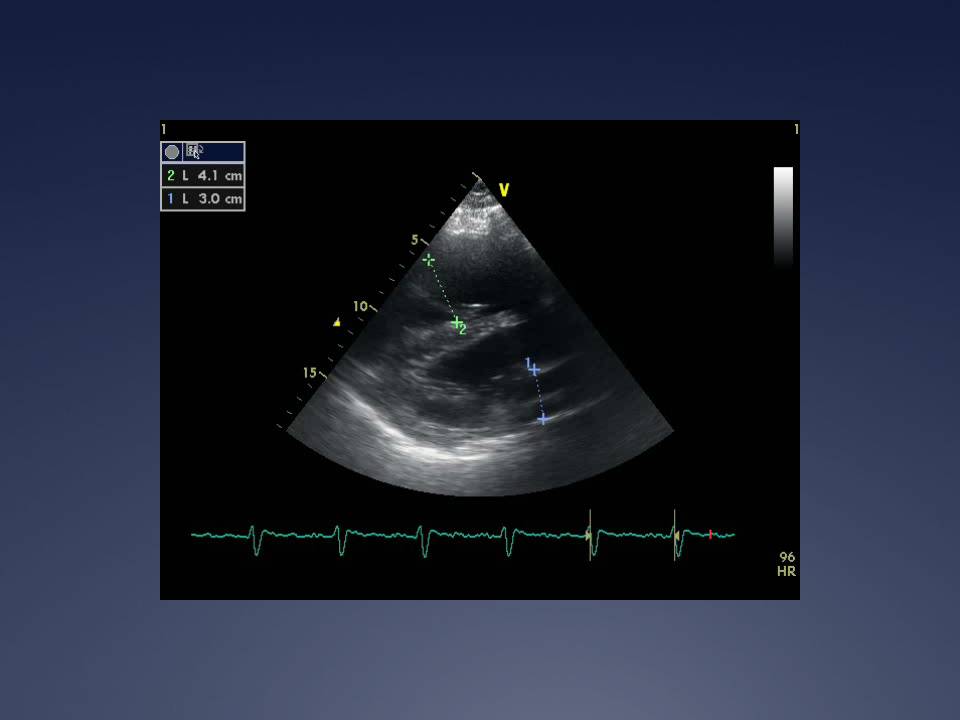This screenshot has width=960, height=720.
Task: Click the last yellow ECG trigger line
Action: pos(675,535)
